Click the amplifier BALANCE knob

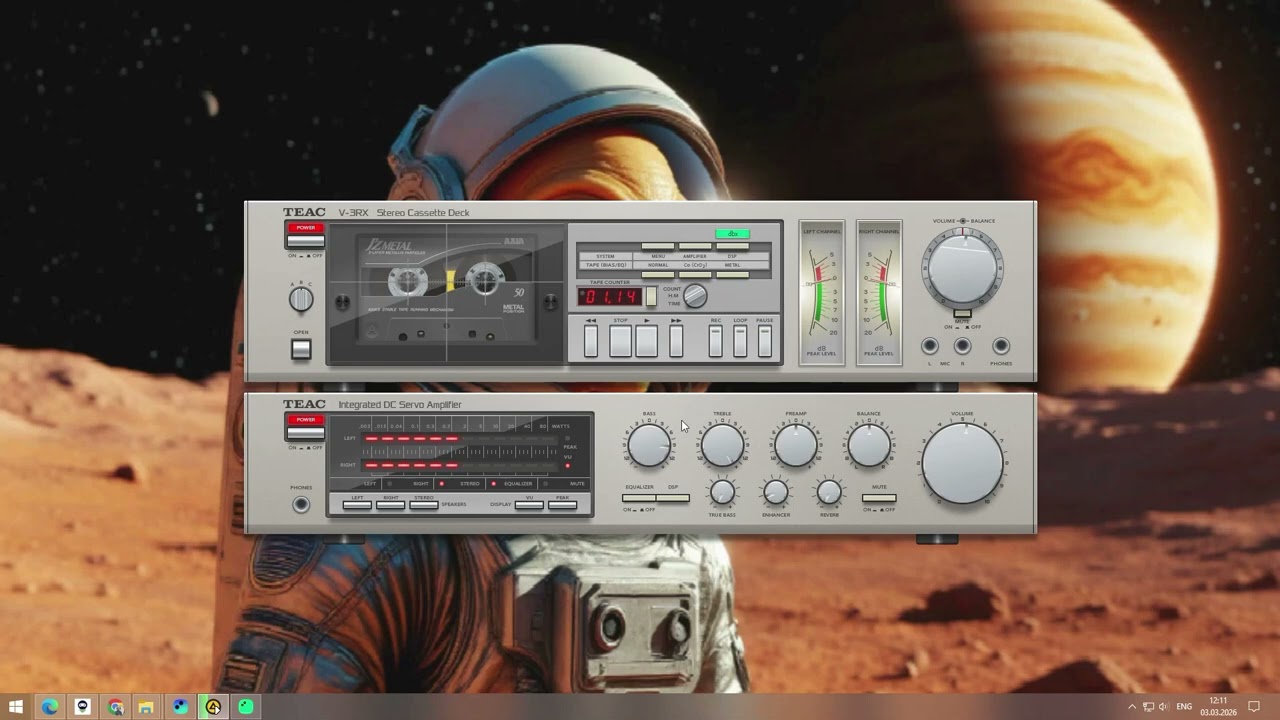coord(869,444)
